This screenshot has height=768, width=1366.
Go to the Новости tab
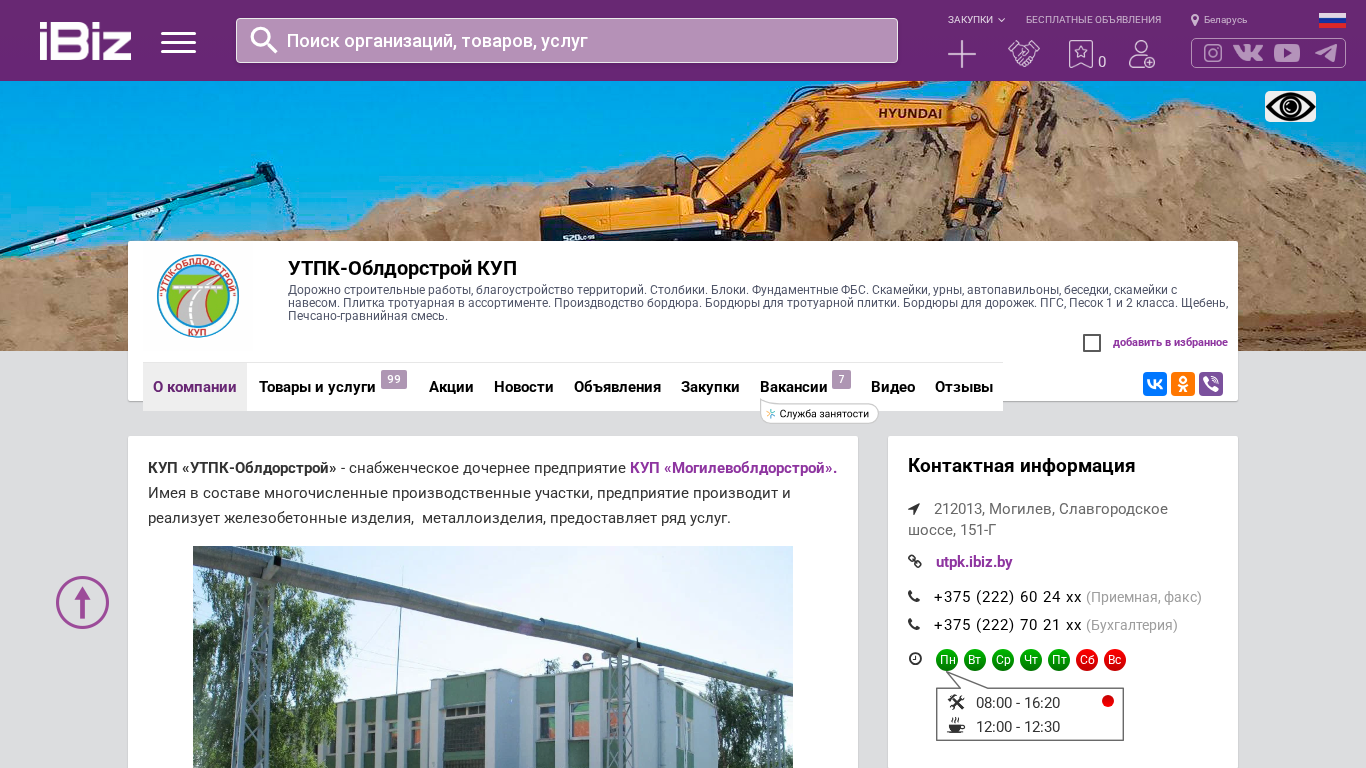pos(524,387)
